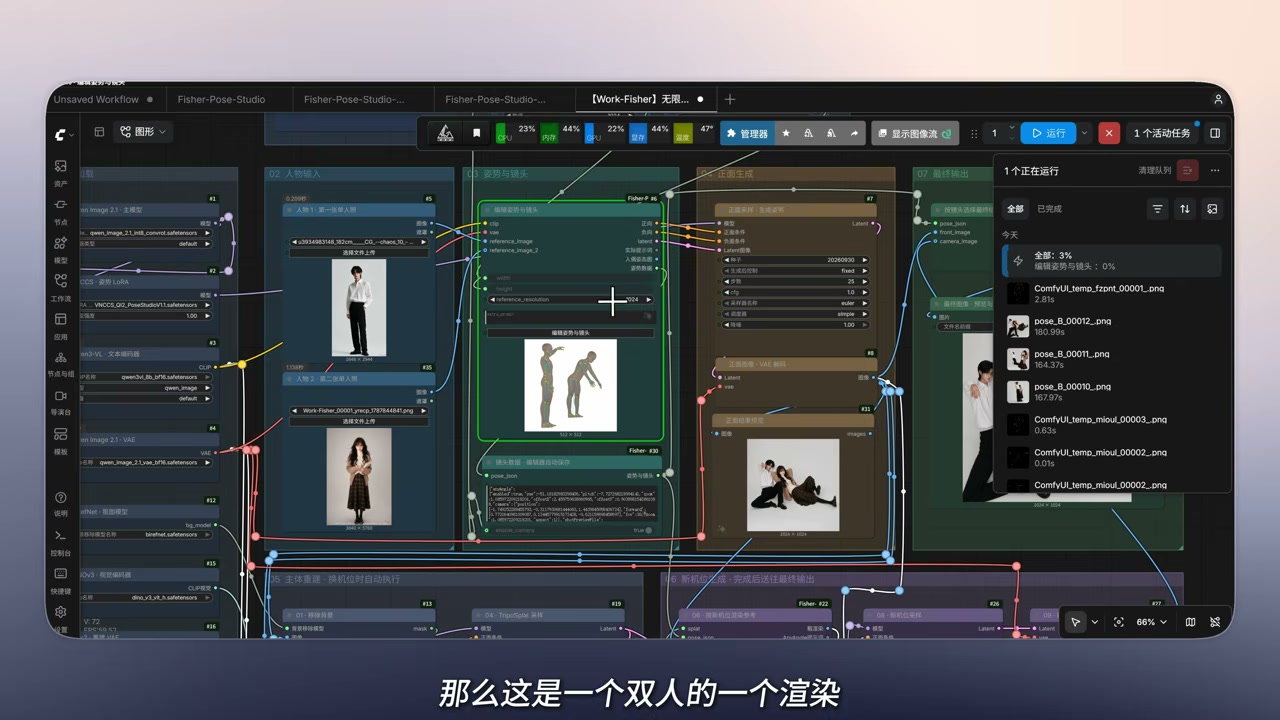Screen dimensions: 1280x720
Task: Toggle link visibility icon in bottom bar
Action: pos(1215,622)
